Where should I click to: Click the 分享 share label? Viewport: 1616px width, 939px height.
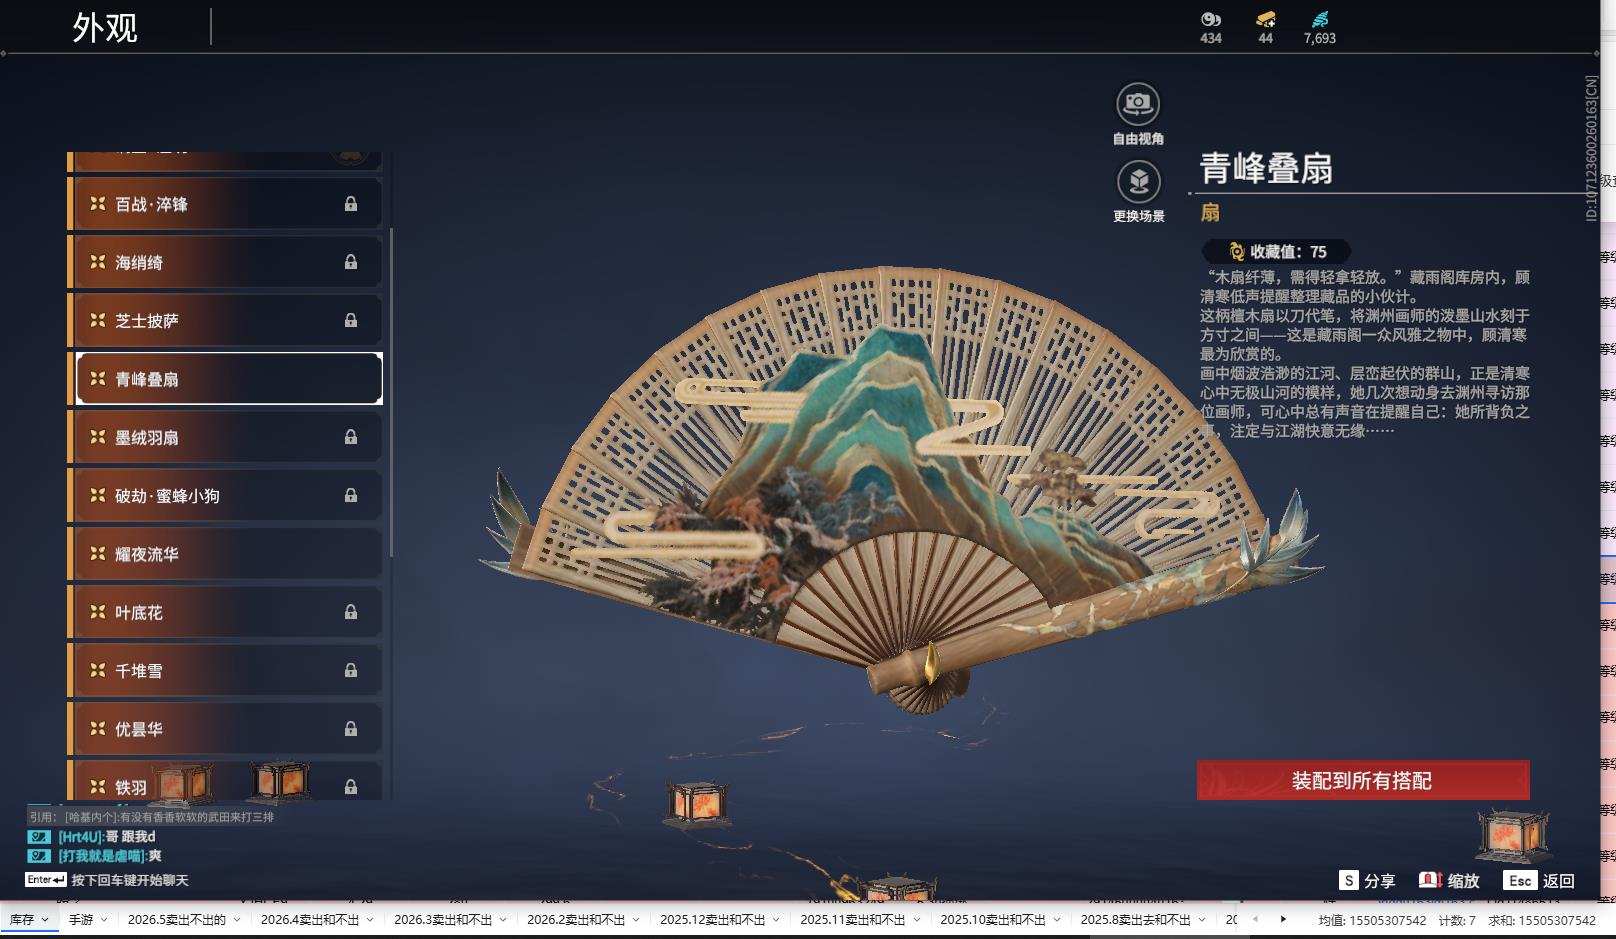[1379, 881]
